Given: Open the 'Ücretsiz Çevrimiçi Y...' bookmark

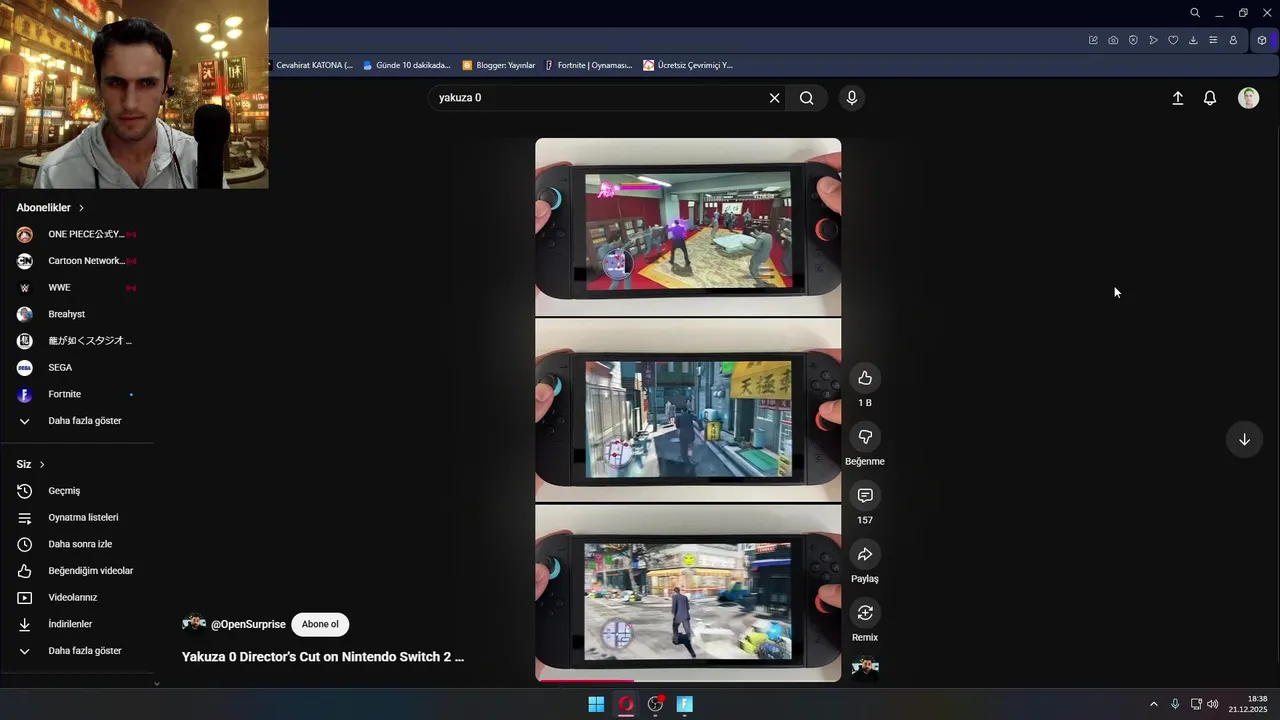Looking at the screenshot, I should [688, 65].
